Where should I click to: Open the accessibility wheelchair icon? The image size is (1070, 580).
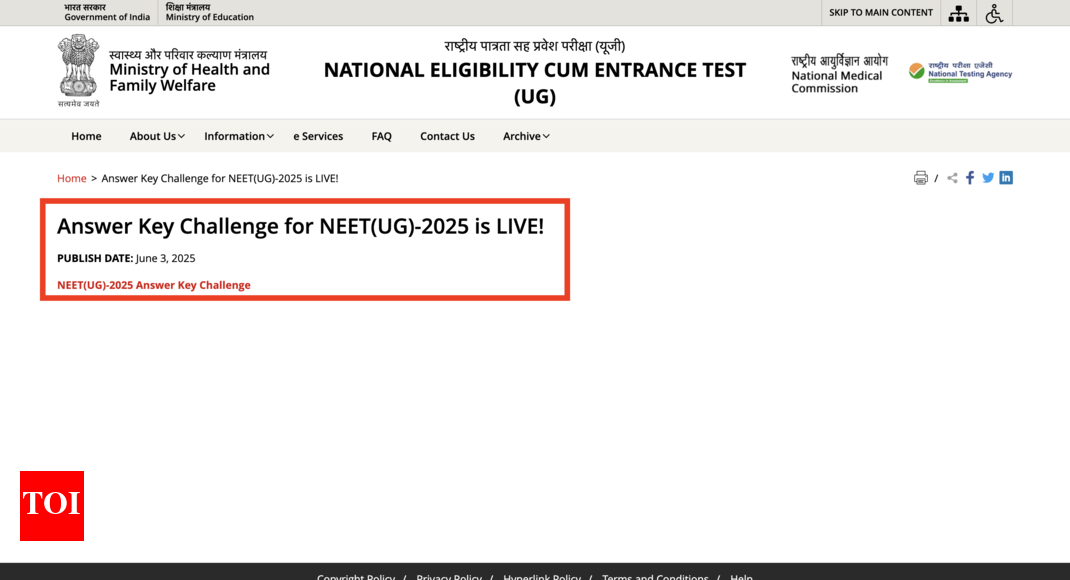click(x=994, y=13)
